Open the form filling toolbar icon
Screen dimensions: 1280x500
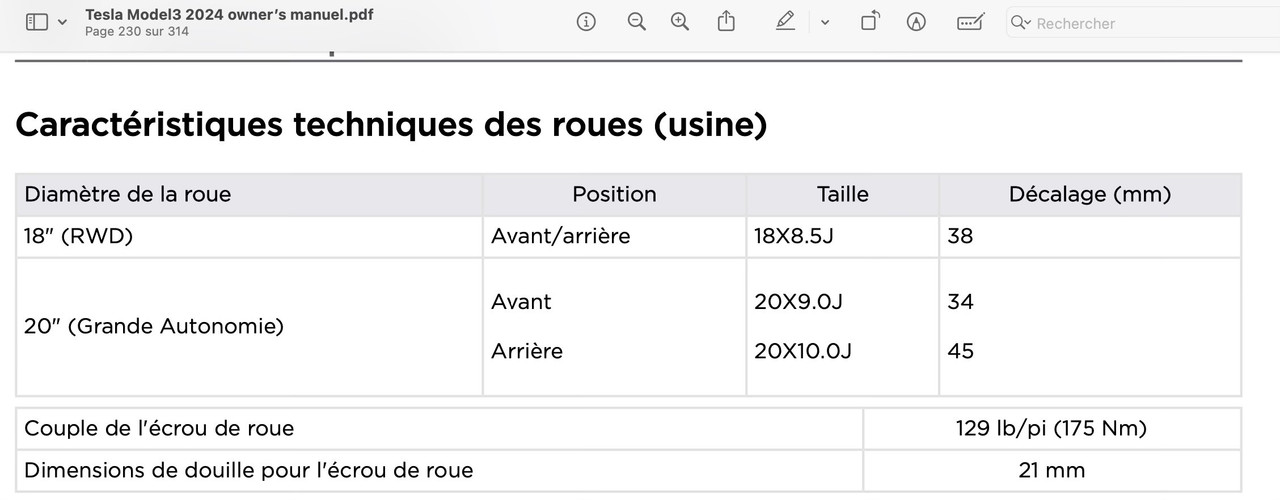click(x=969, y=22)
